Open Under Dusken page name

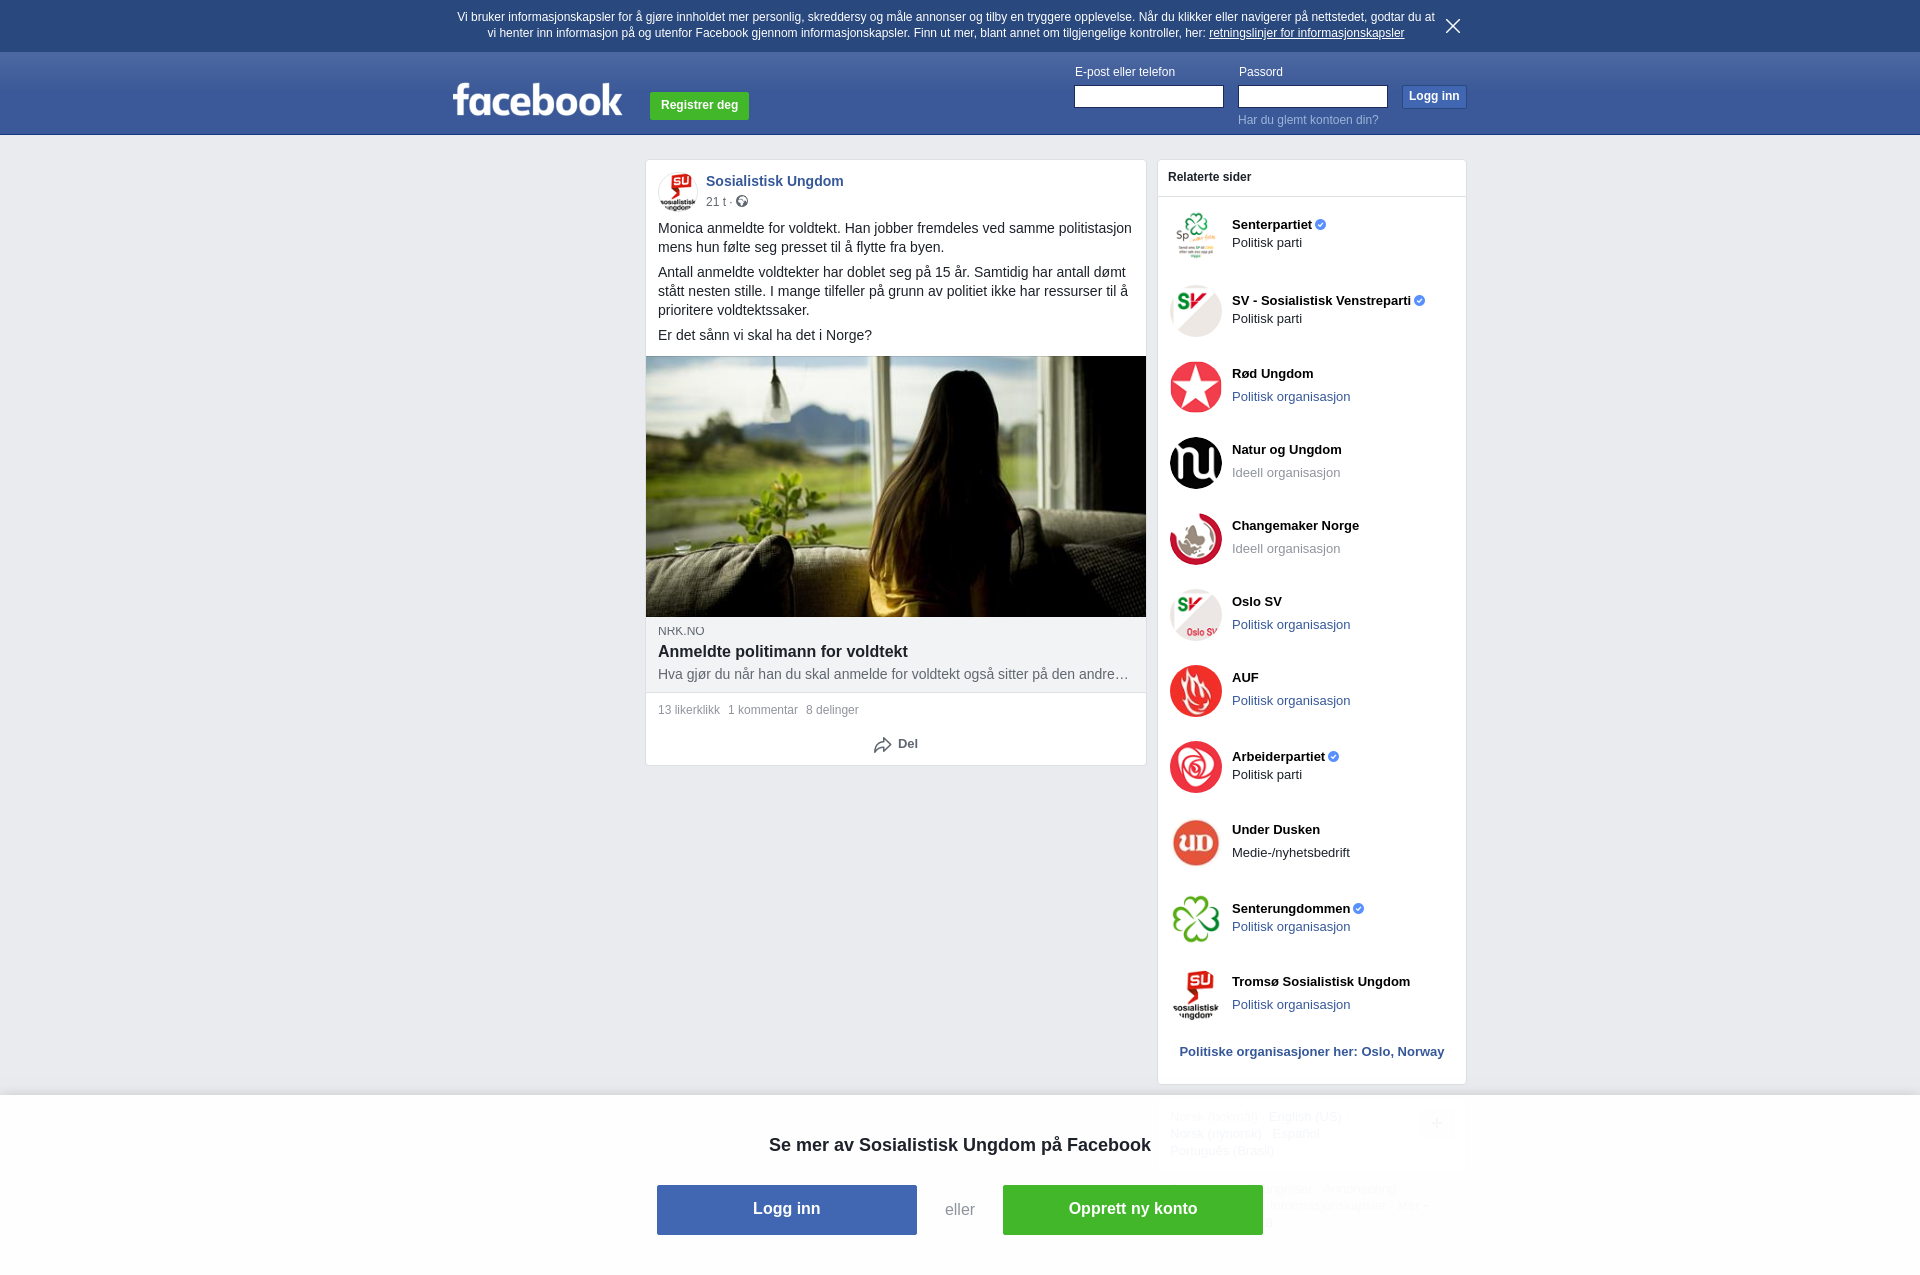point(1276,830)
